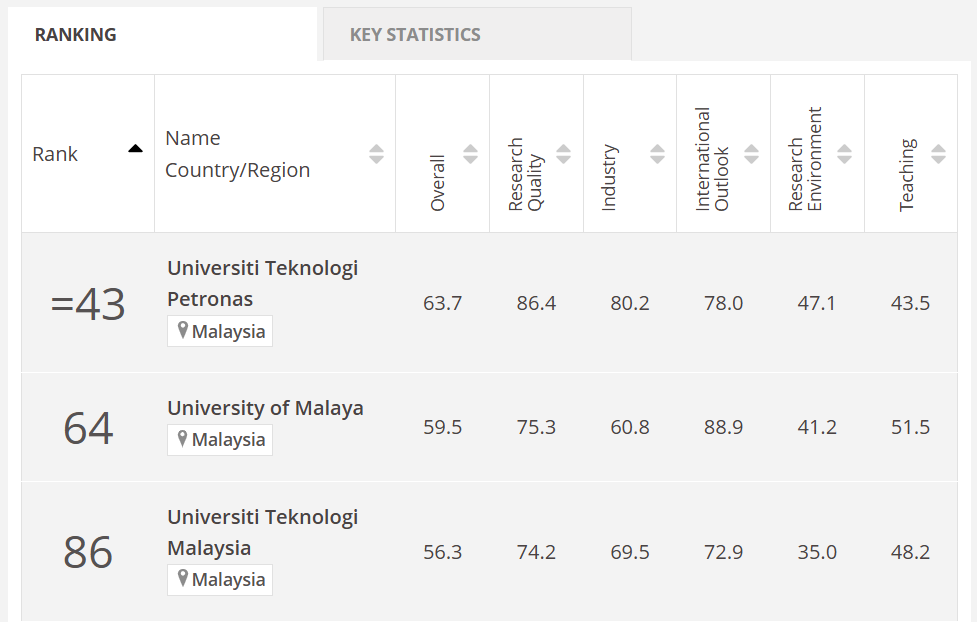Sort by Name Country/Region column arrows
This screenshot has width=977, height=622.
click(x=376, y=154)
